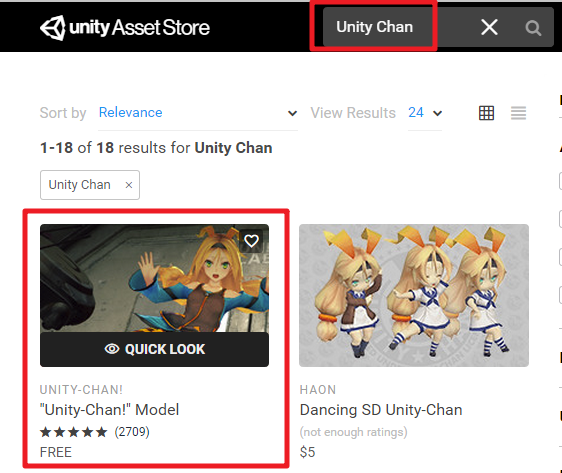Switch to list view layout
Viewport: 562px width, 473px height.
[x=518, y=113]
